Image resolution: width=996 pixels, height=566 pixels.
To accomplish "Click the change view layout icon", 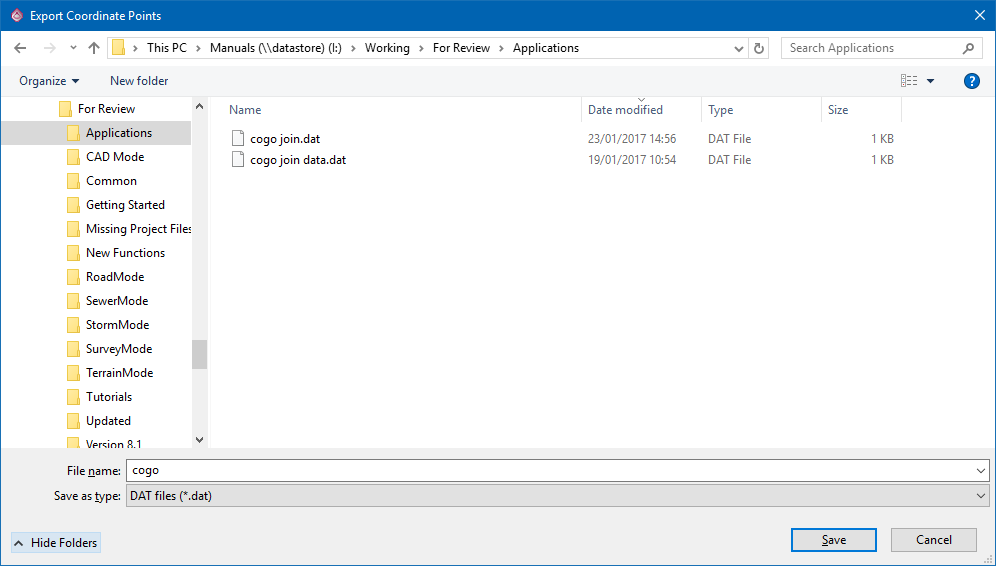I will pyautogui.click(x=909, y=81).
